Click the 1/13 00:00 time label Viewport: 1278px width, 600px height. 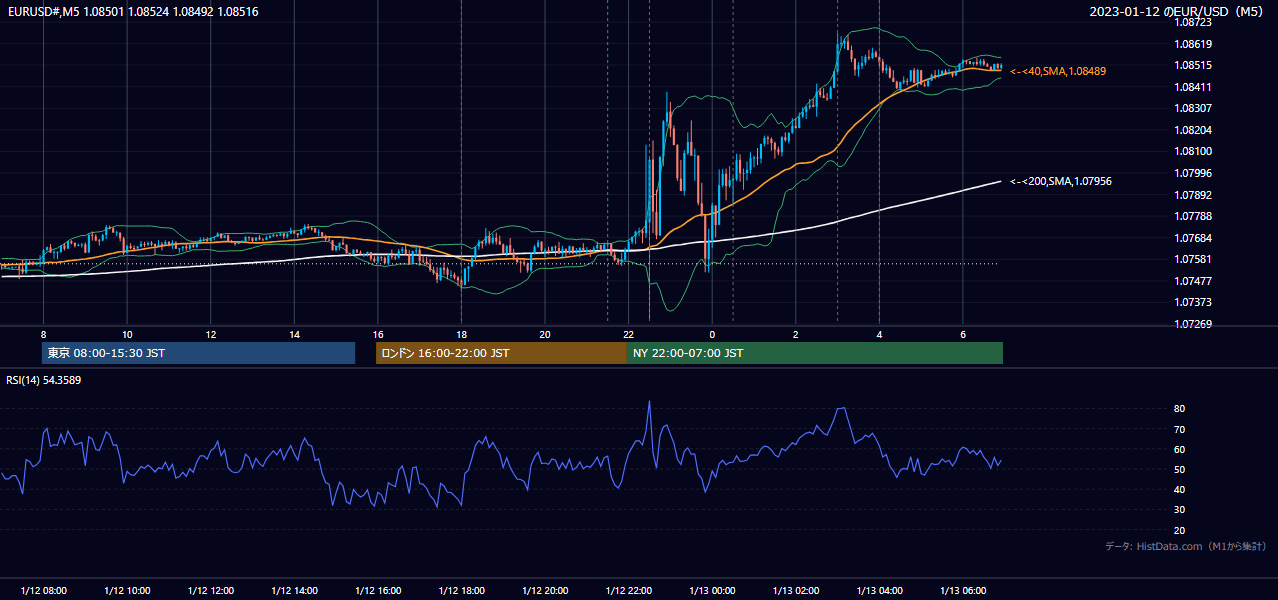712,590
